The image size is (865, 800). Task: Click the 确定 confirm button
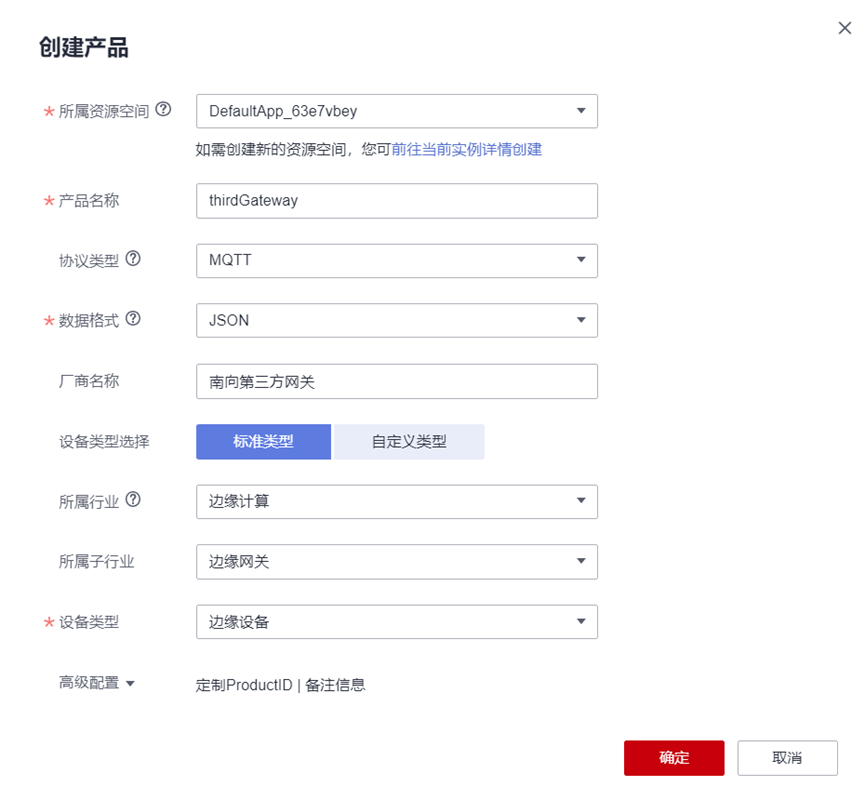coord(673,757)
